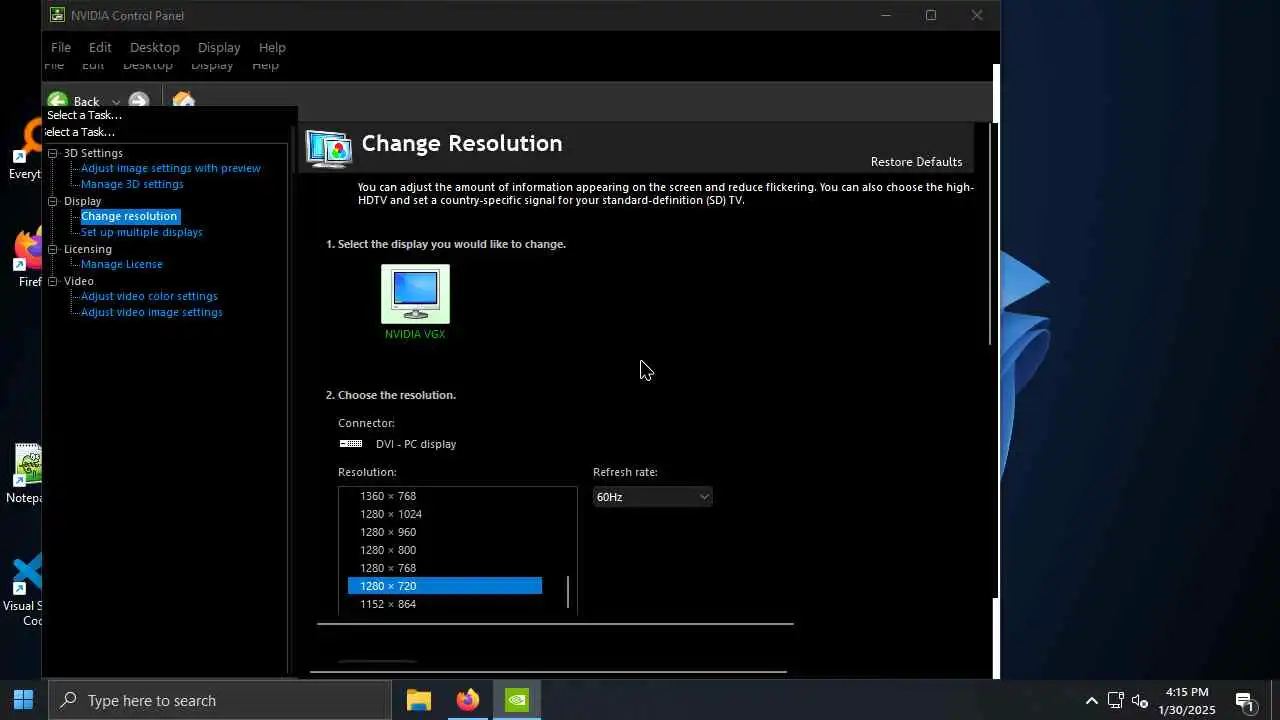This screenshot has width=1280, height=720.
Task: Select resolution 1280 × 720
Action: [x=445, y=586]
